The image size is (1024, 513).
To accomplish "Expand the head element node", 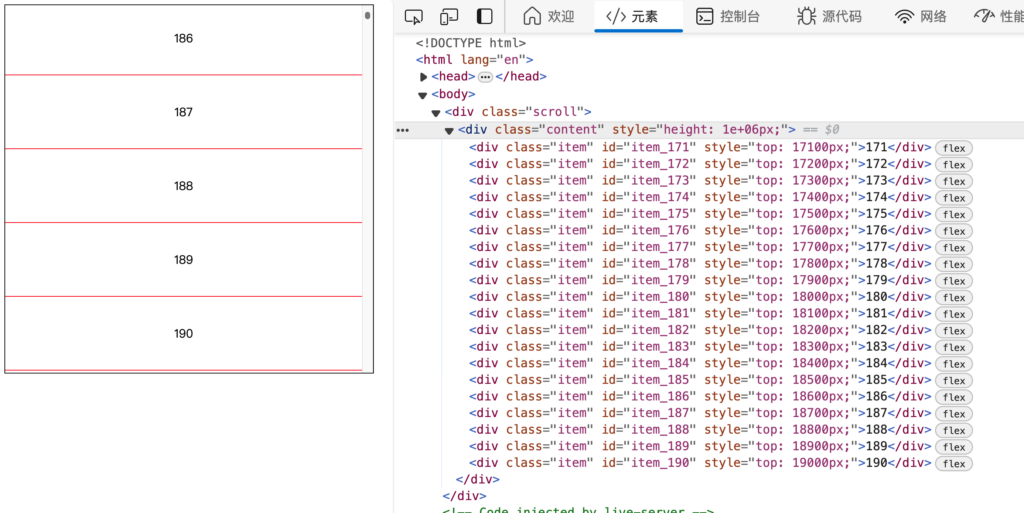I will 423,77.
